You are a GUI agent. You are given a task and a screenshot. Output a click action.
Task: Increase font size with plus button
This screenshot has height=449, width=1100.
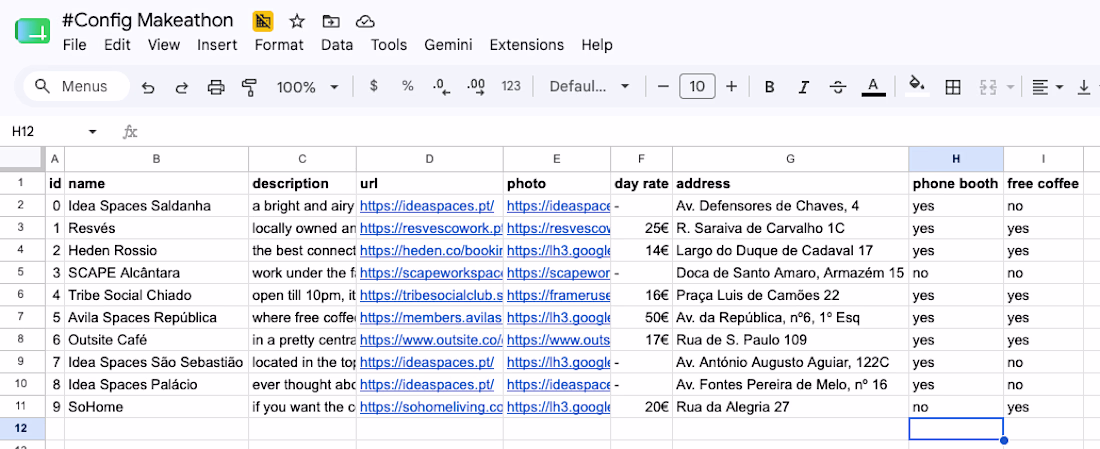(732, 86)
